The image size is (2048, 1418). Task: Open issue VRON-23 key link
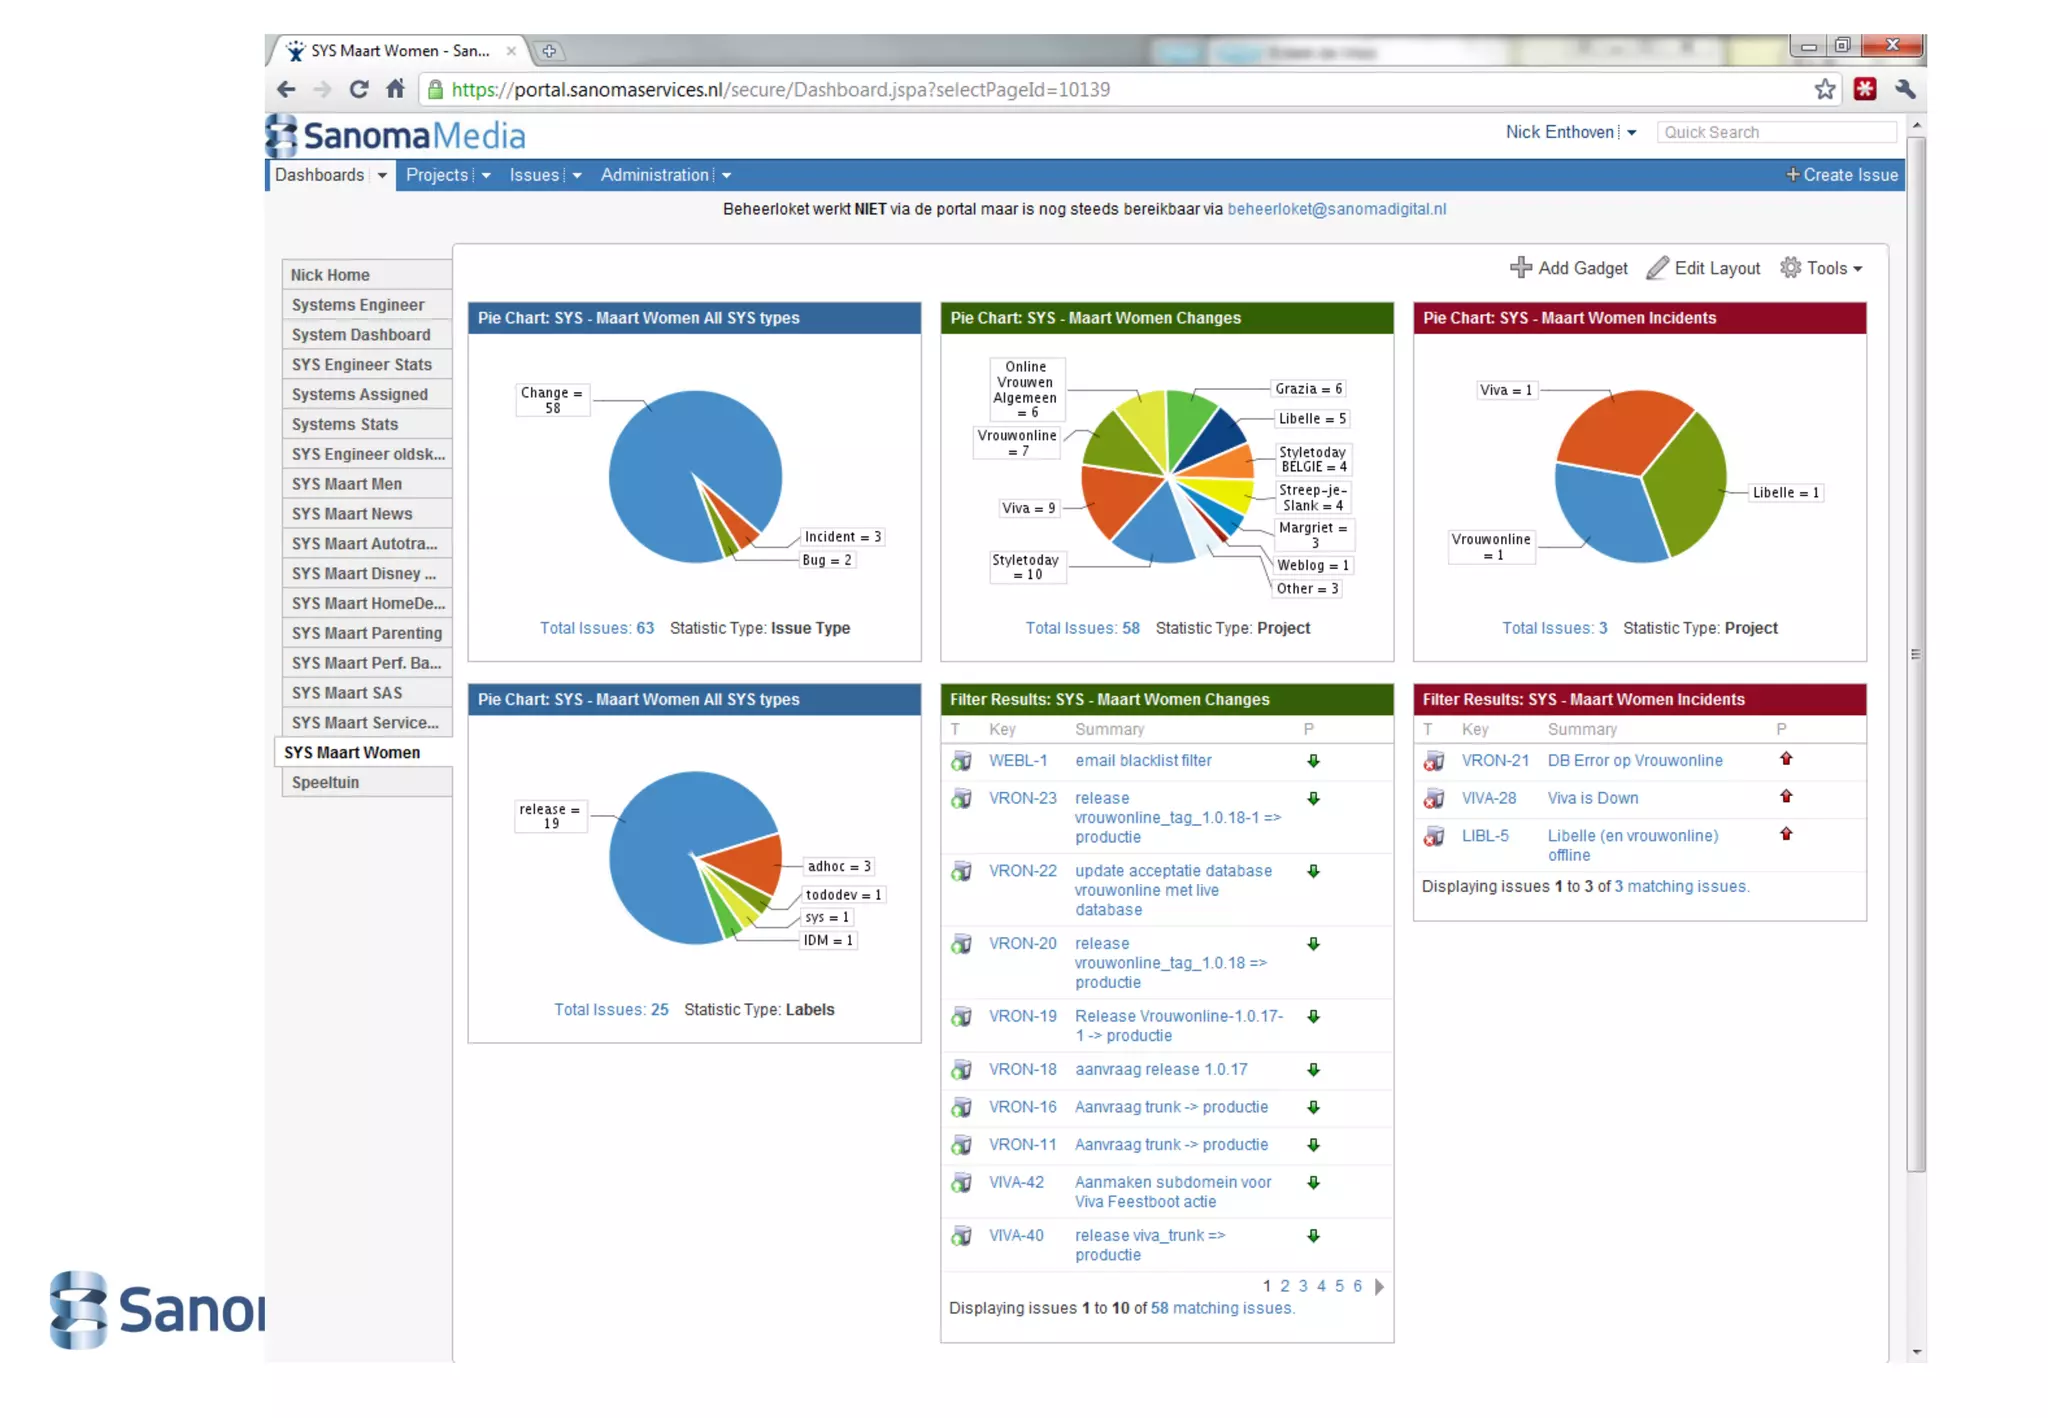click(1022, 798)
